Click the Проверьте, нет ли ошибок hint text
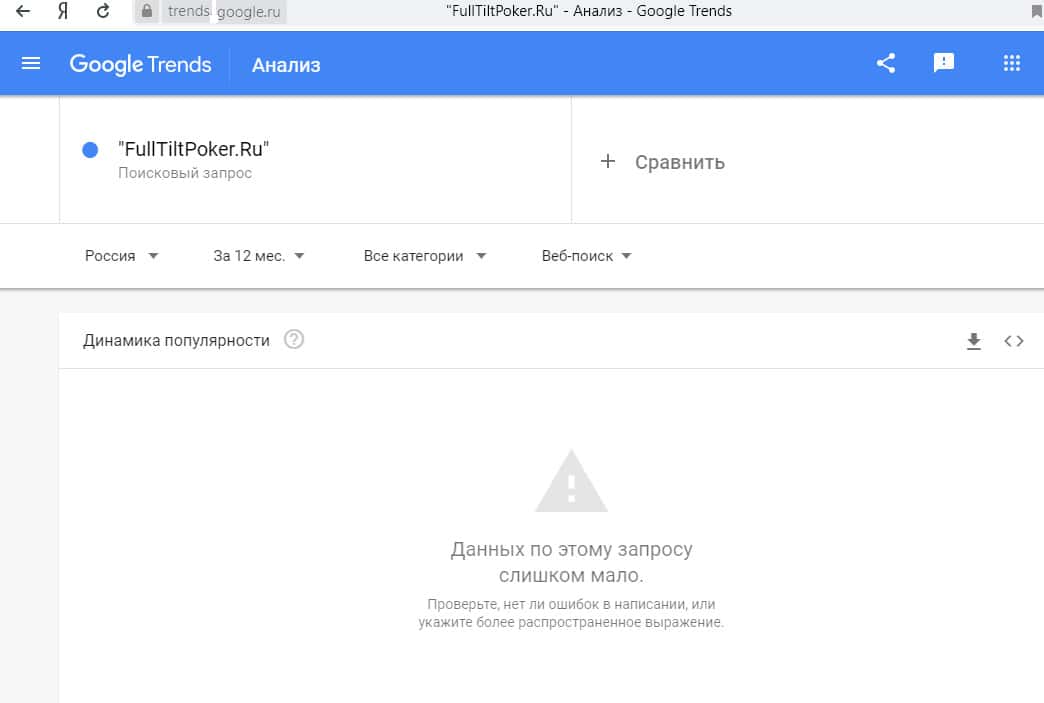This screenshot has height=703, width=1044. [571, 613]
